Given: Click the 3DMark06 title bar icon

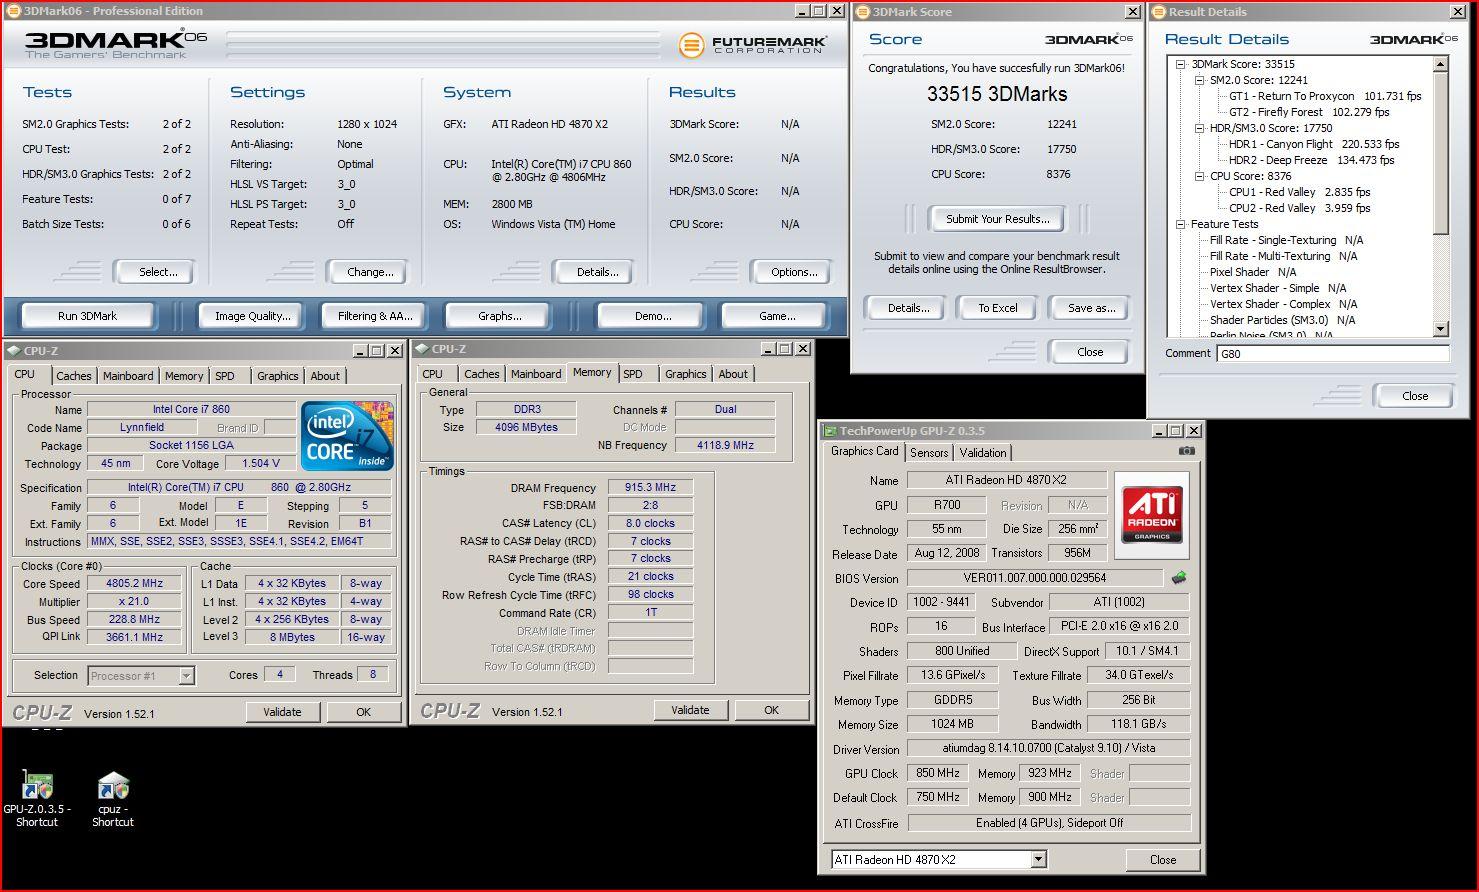Looking at the screenshot, I should point(14,11).
